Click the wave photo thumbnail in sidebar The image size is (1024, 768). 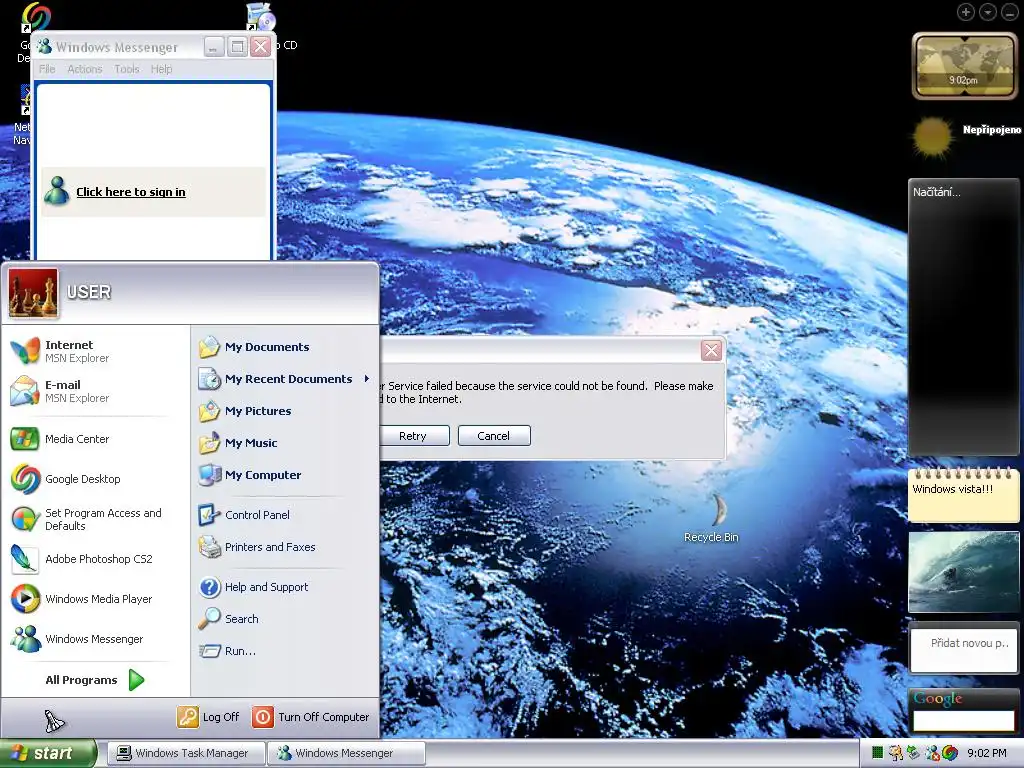tap(964, 572)
